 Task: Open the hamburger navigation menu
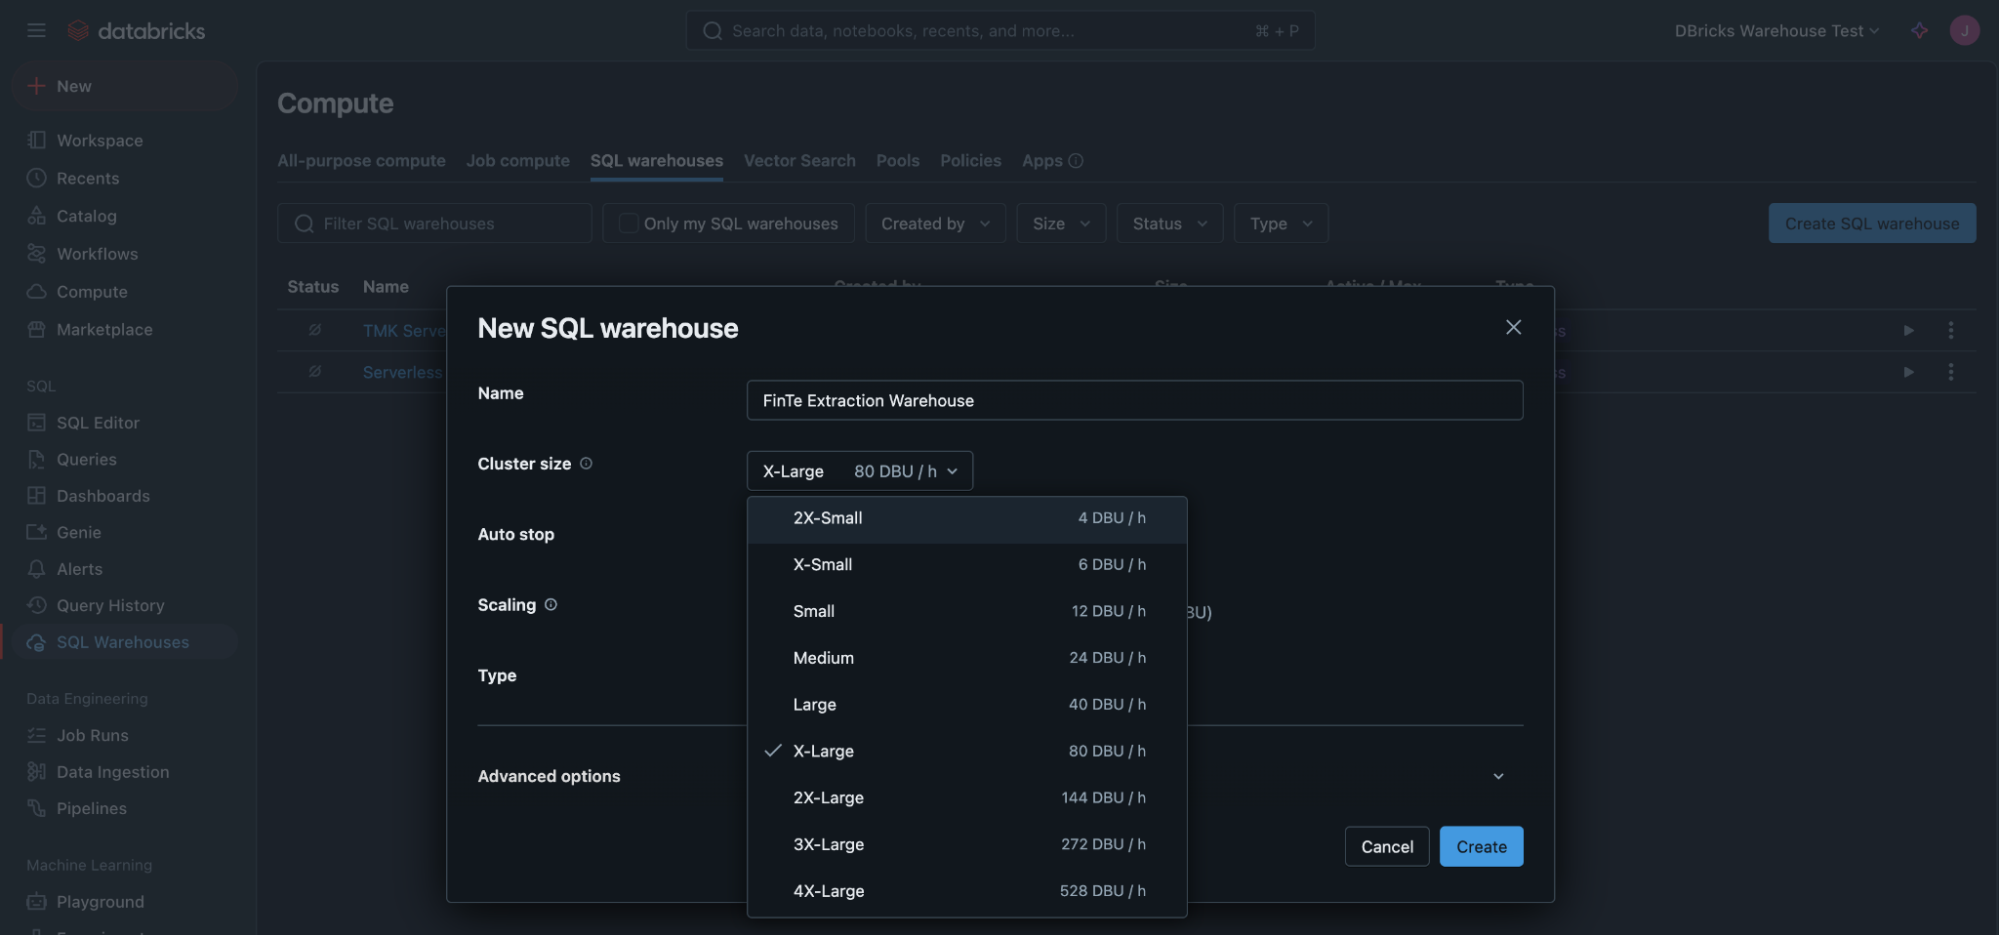click(36, 30)
